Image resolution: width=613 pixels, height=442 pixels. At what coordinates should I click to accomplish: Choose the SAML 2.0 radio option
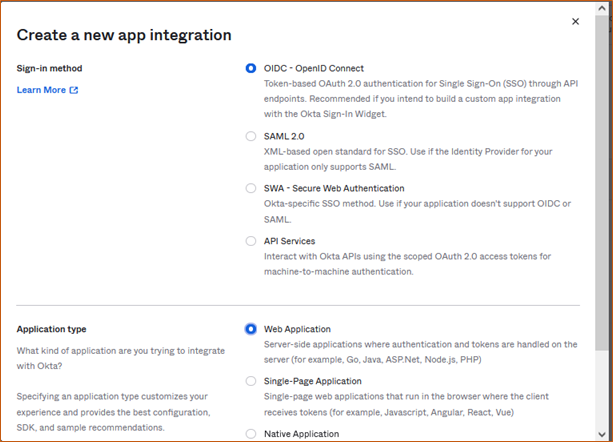tap(251, 136)
